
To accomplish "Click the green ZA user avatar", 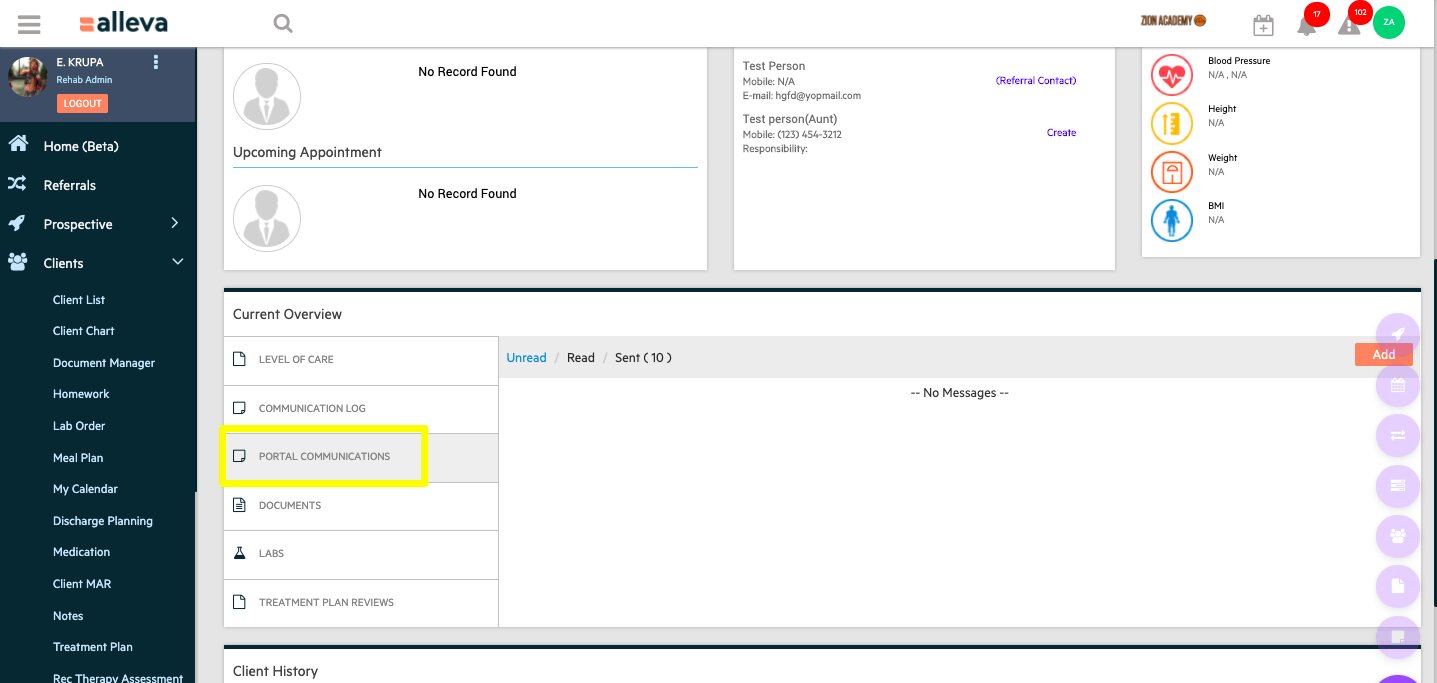I will coord(1388,22).
